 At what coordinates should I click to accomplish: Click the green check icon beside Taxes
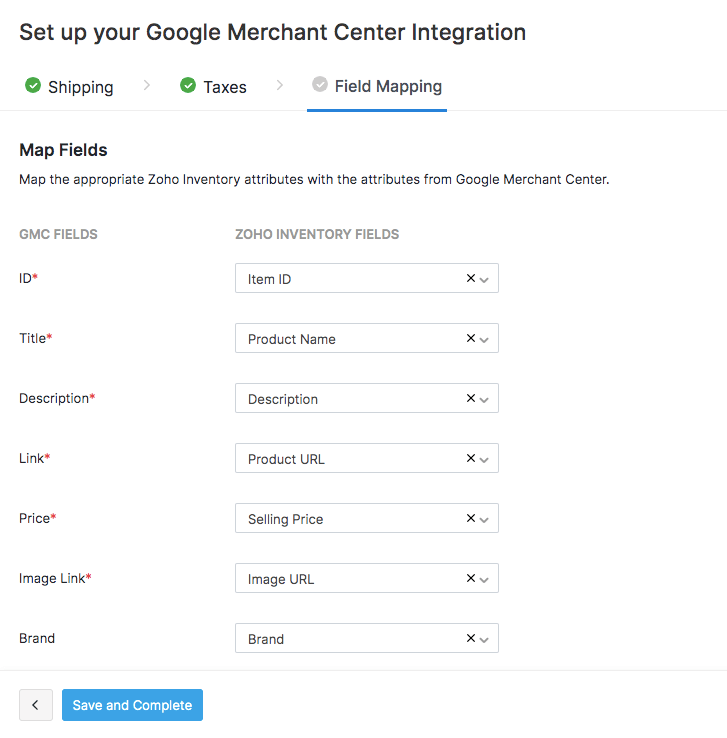tap(188, 86)
